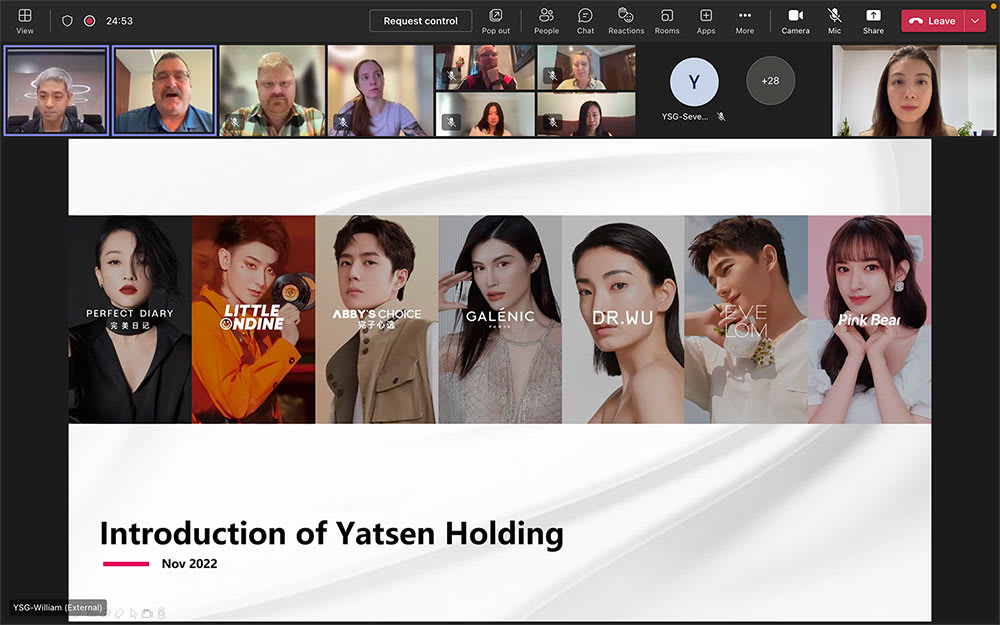Image resolution: width=1000 pixels, height=625 pixels.
Task: Select the video of man in blue polo
Action: tap(165, 91)
